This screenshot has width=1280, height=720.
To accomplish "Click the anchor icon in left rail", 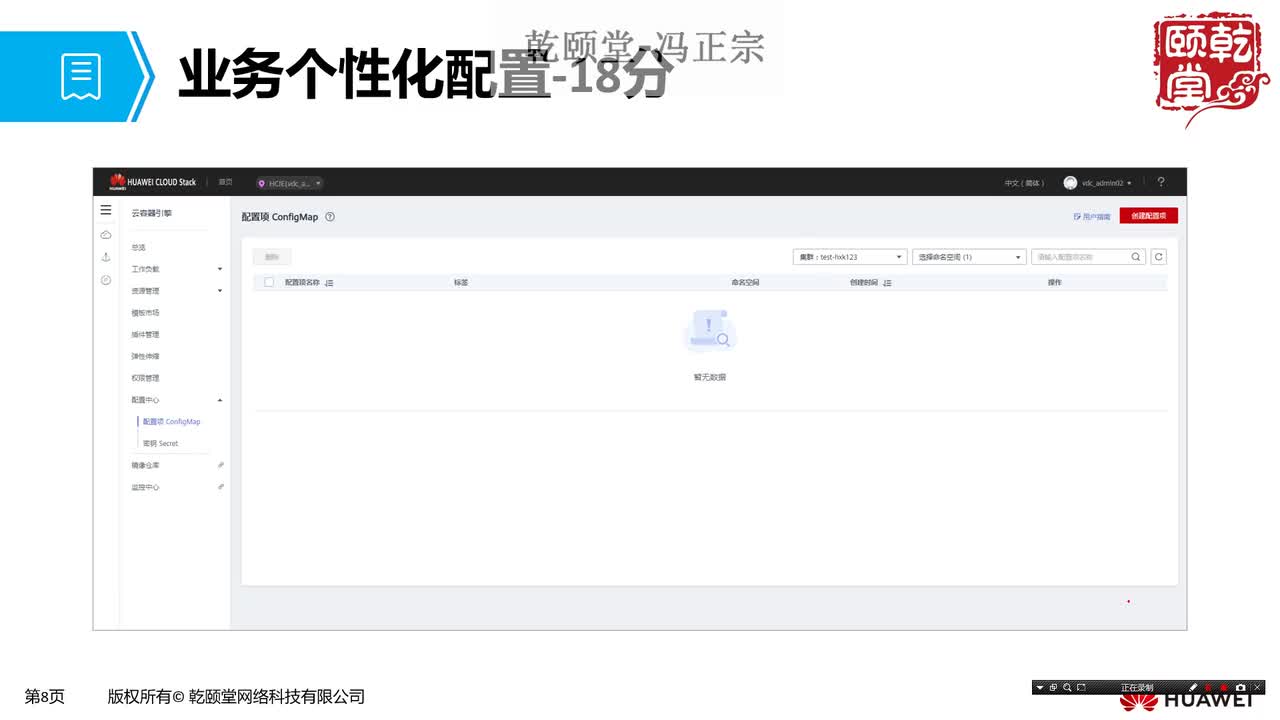I will tap(106, 258).
